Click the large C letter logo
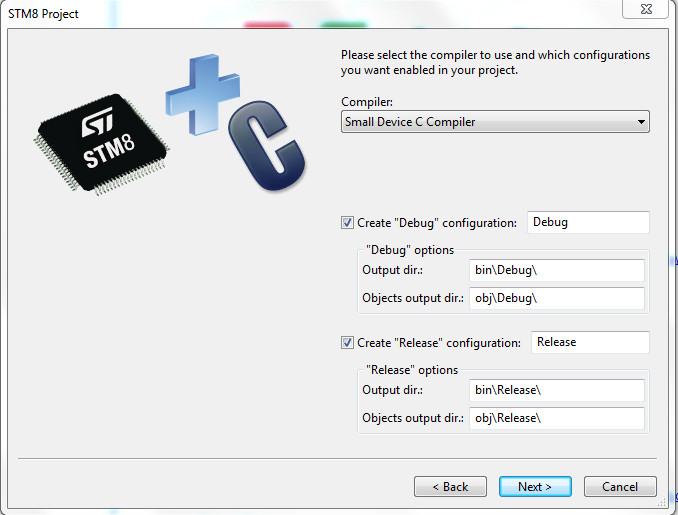 pyautogui.click(x=266, y=146)
